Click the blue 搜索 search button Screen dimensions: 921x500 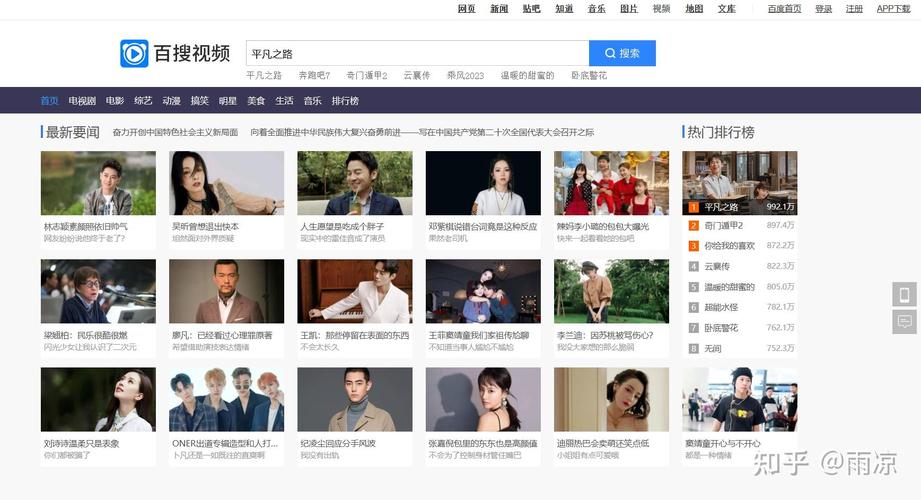(622, 53)
